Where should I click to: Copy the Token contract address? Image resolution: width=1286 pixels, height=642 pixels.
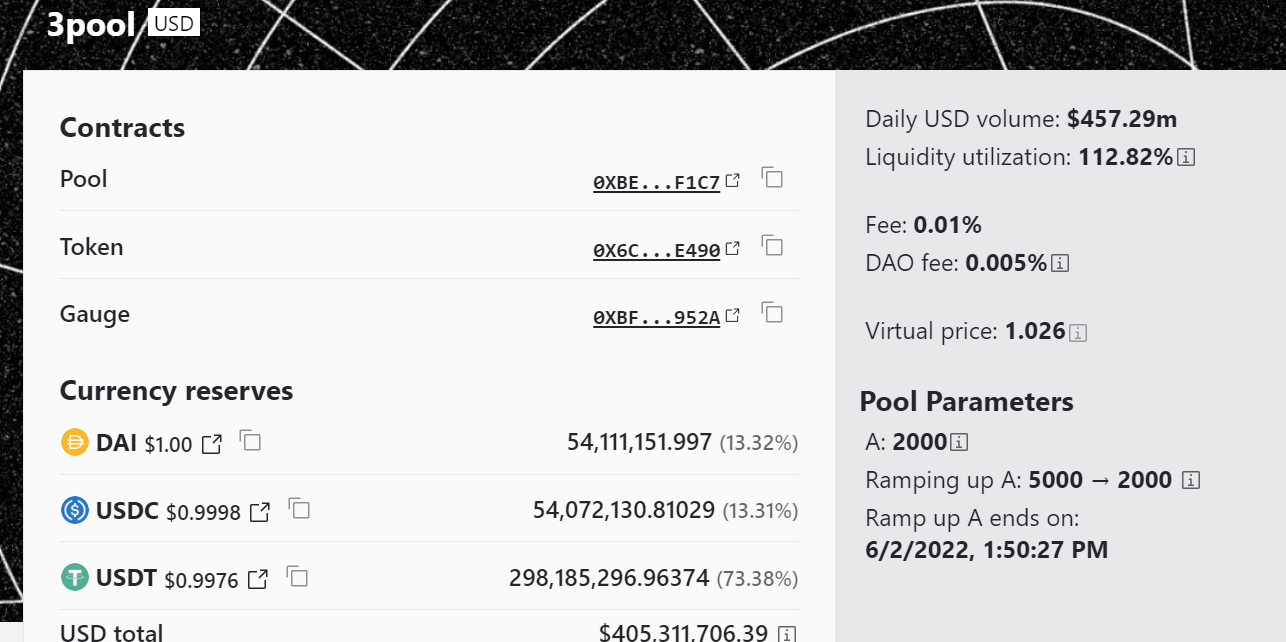coord(772,246)
